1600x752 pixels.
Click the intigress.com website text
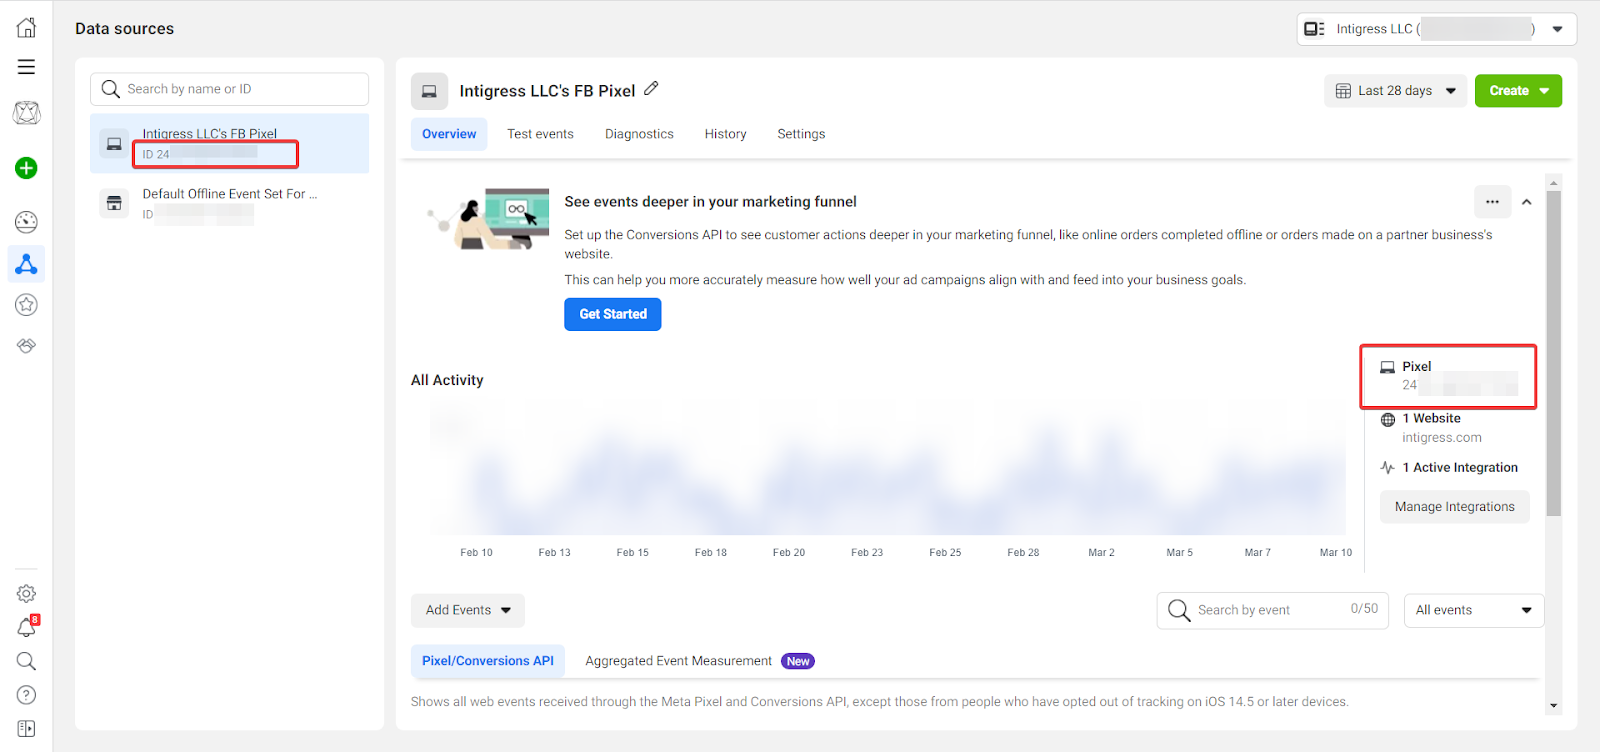(1442, 438)
